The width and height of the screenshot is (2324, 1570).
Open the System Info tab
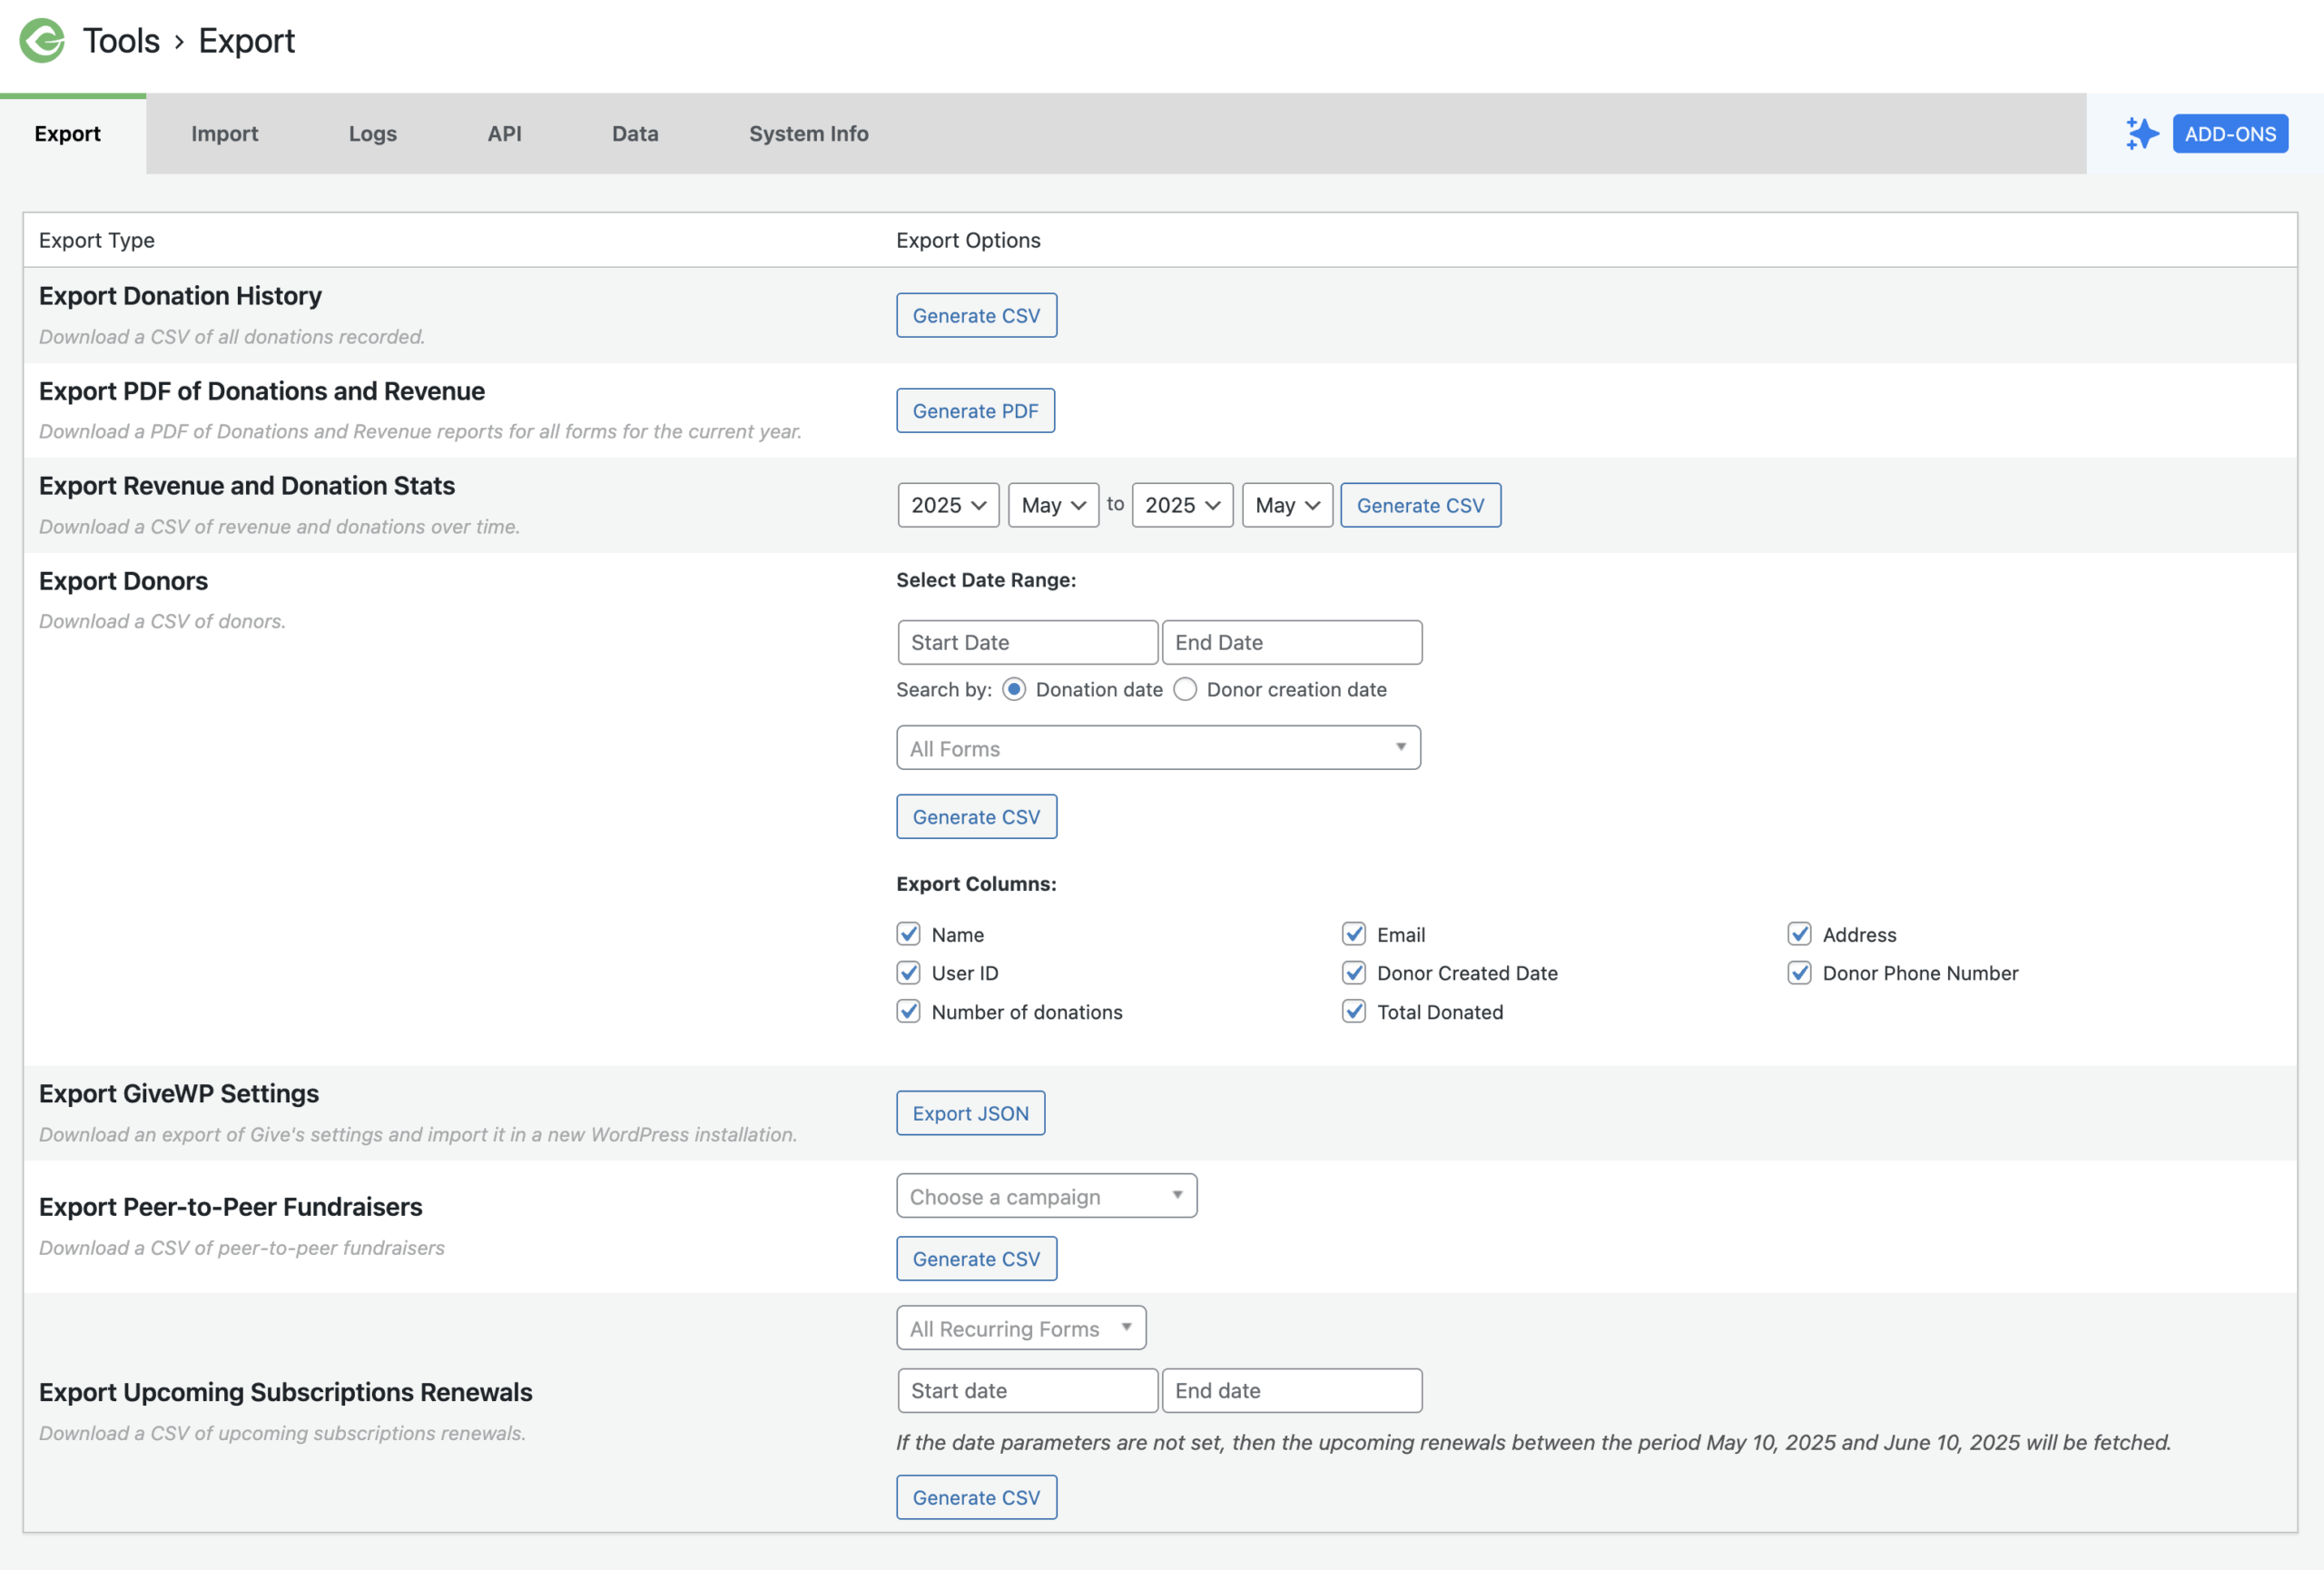[x=808, y=133]
